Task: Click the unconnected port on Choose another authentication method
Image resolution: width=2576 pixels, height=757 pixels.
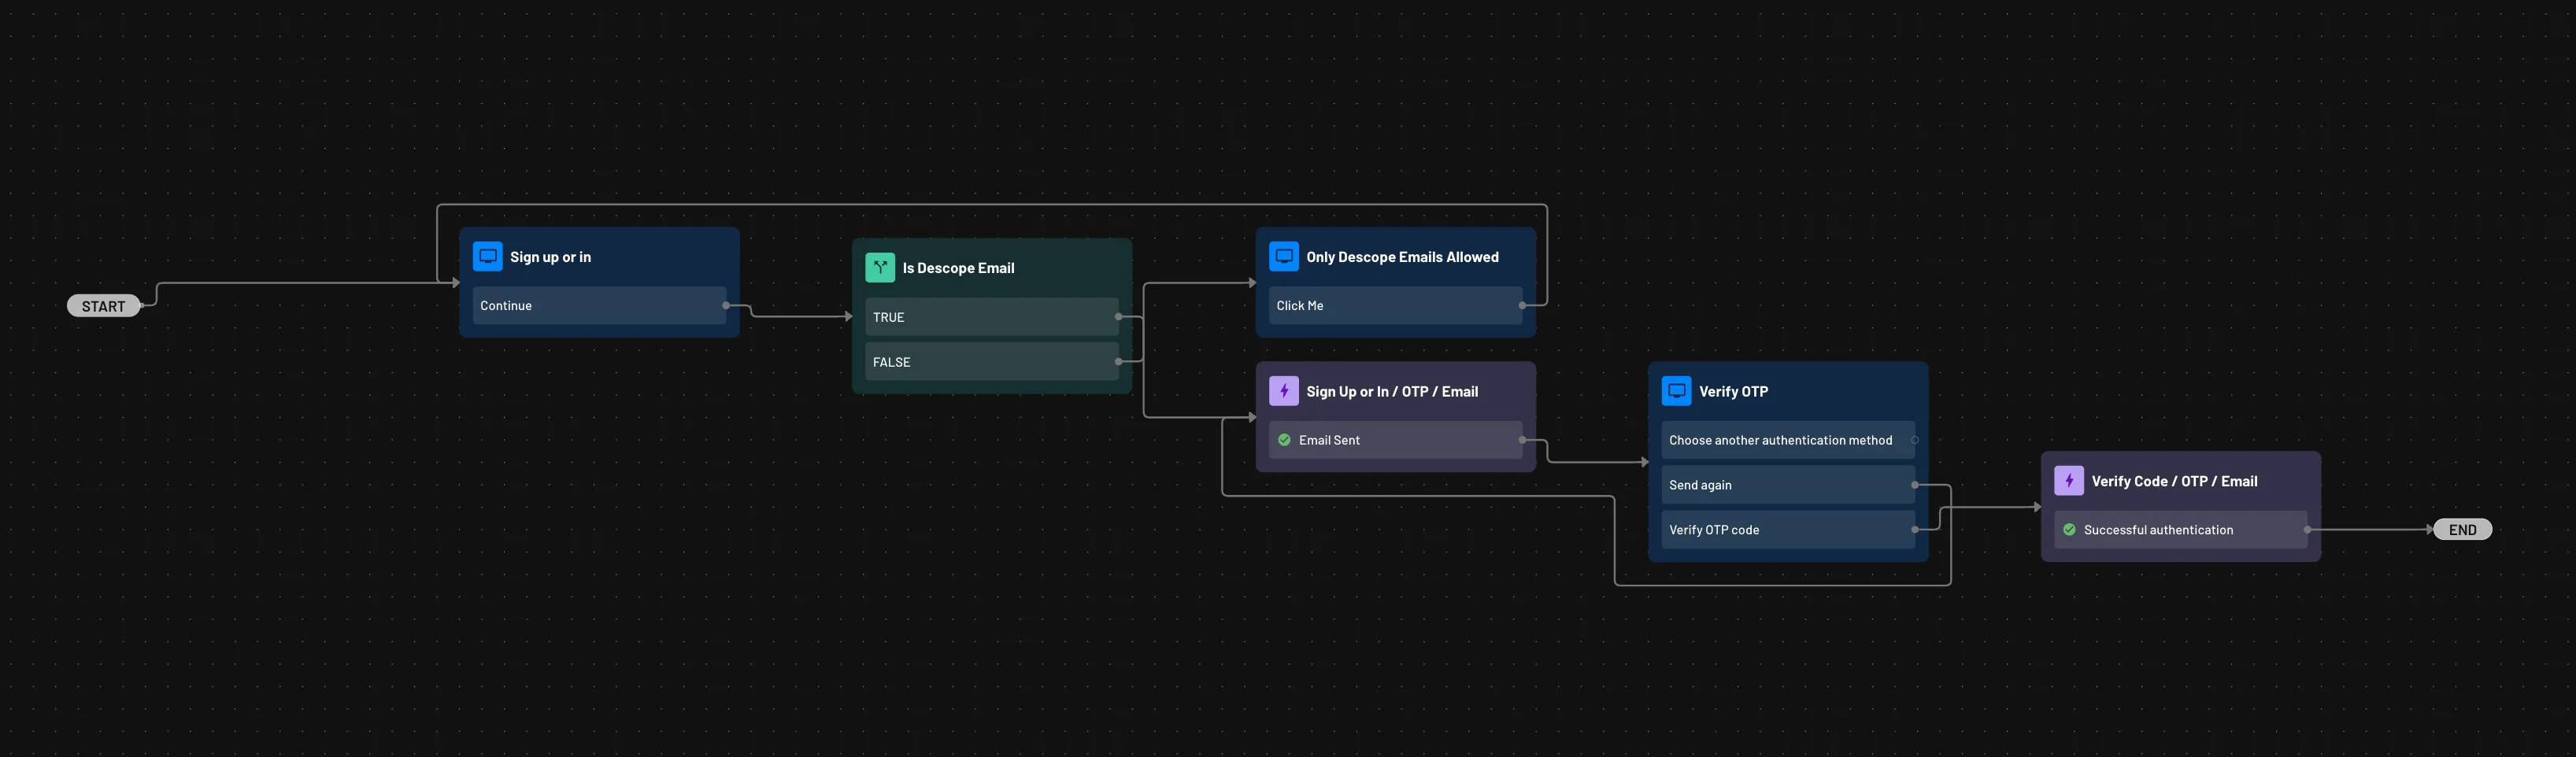Action: coord(1914,440)
